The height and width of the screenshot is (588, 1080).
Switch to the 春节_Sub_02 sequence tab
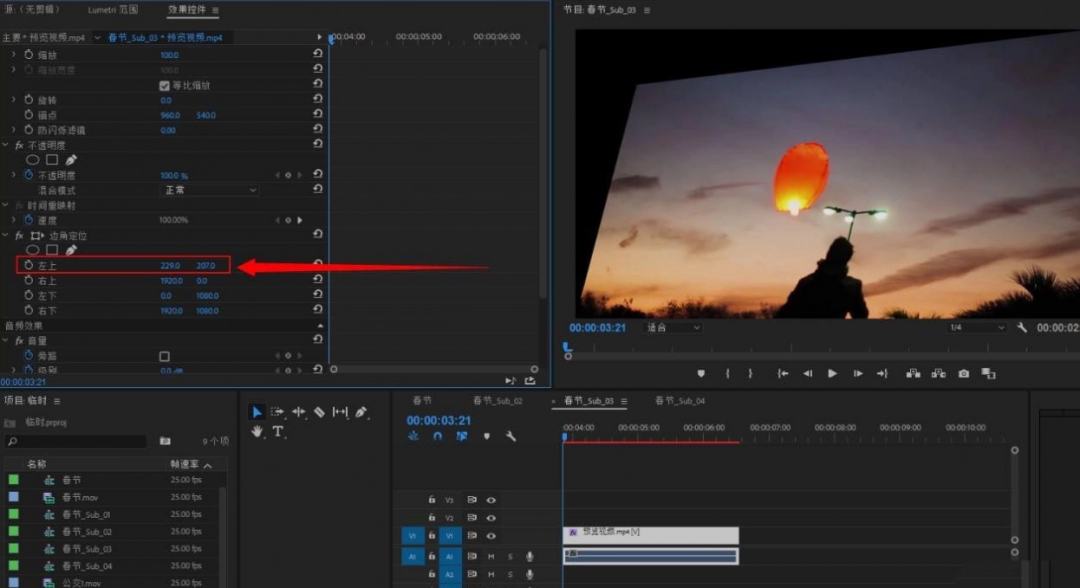(x=497, y=401)
